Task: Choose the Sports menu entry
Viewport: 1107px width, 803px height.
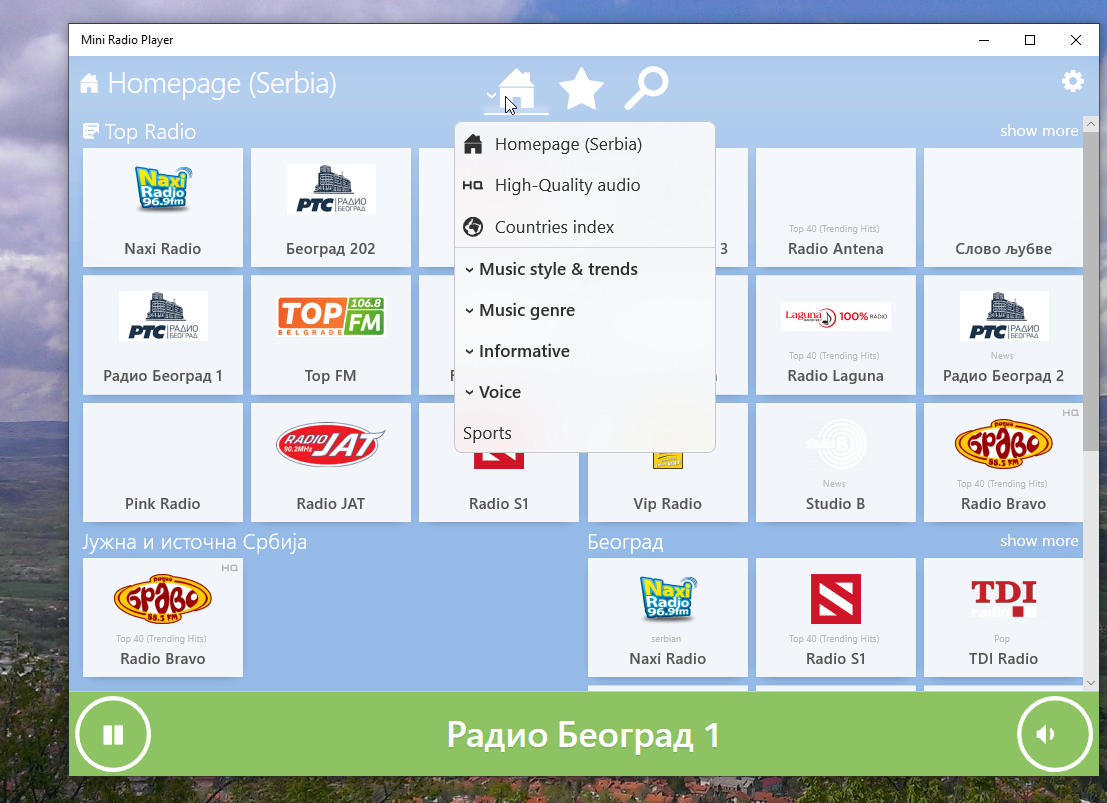Action: (x=585, y=433)
